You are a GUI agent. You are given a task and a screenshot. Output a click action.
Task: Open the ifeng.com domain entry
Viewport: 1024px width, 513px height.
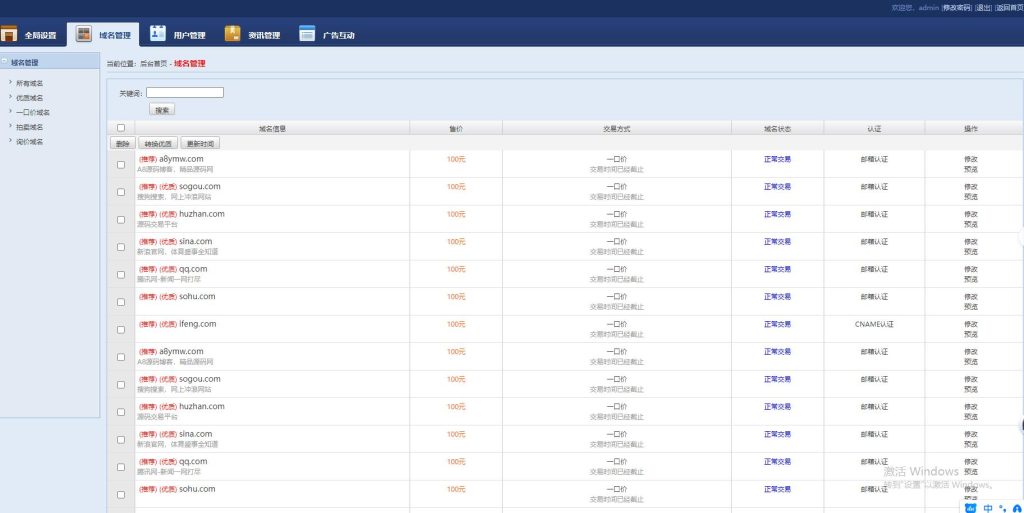click(x=198, y=324)
